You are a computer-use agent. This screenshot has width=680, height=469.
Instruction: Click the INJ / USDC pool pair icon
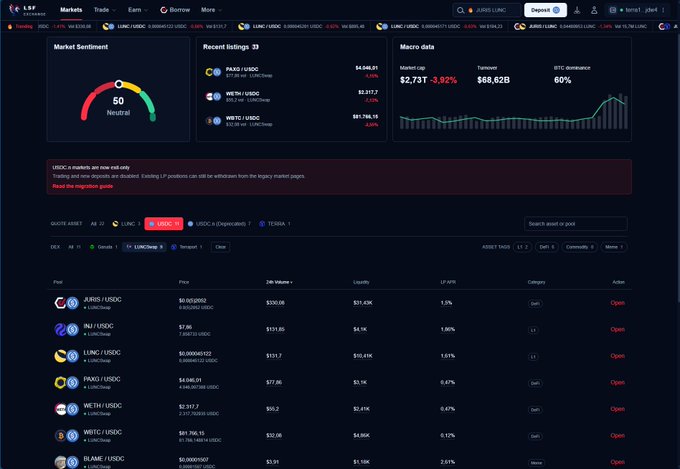coord(66,329)
